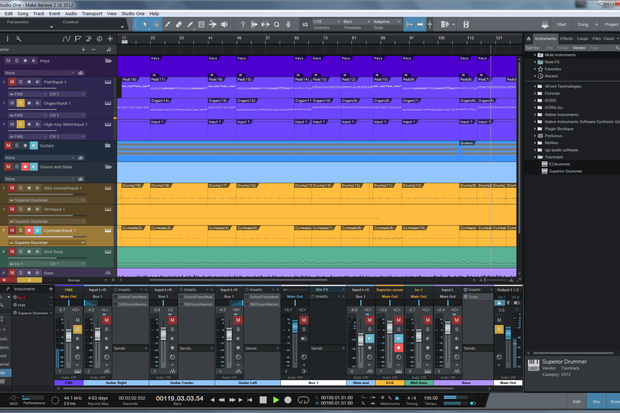Click the tempo value 156.00

pos(431,398)
